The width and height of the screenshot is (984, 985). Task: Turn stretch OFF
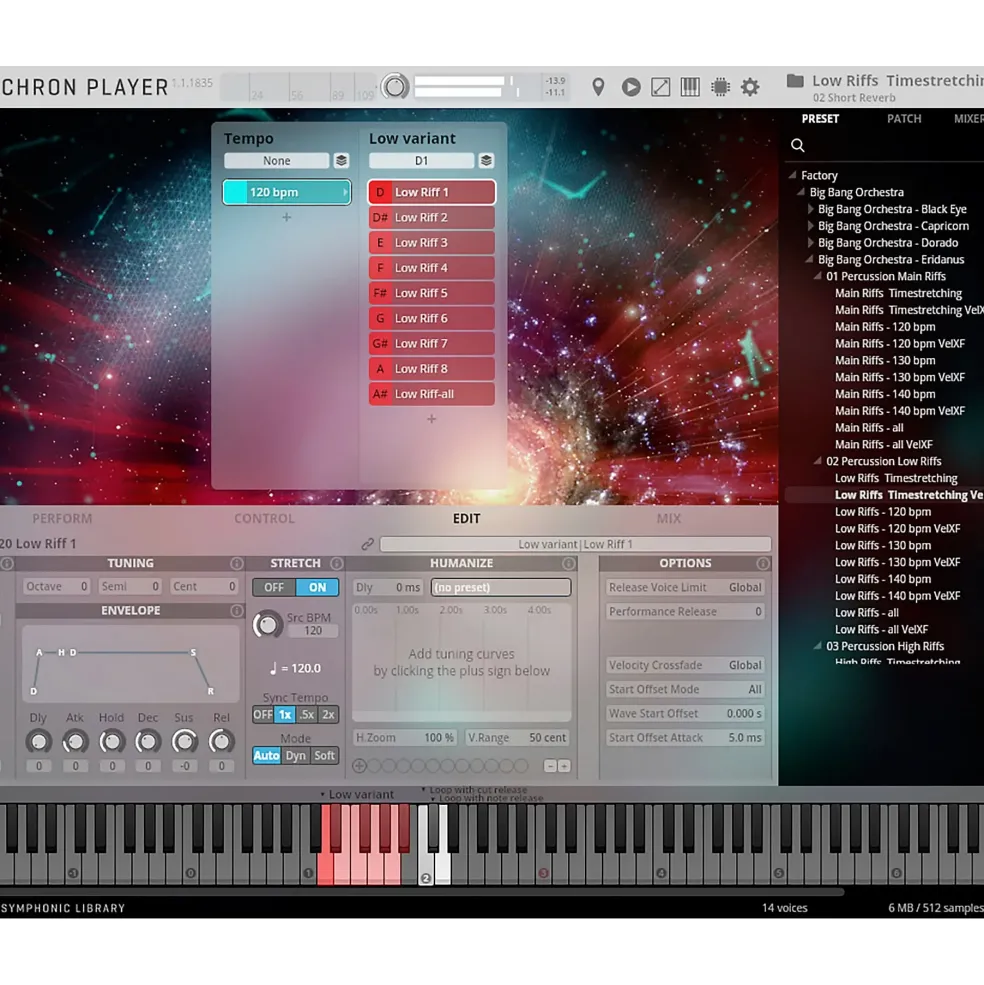click(274, 587)
